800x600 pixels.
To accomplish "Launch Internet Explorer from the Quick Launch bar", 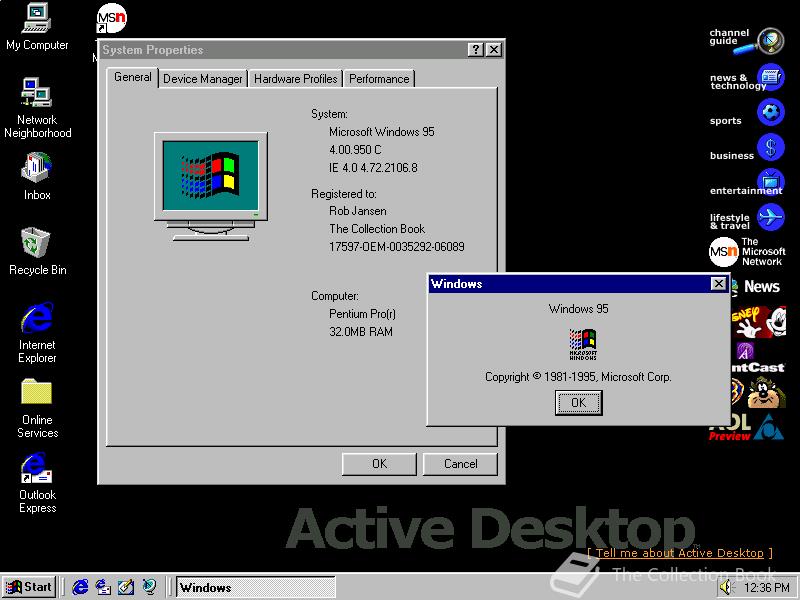I will (x=80, y=587).
